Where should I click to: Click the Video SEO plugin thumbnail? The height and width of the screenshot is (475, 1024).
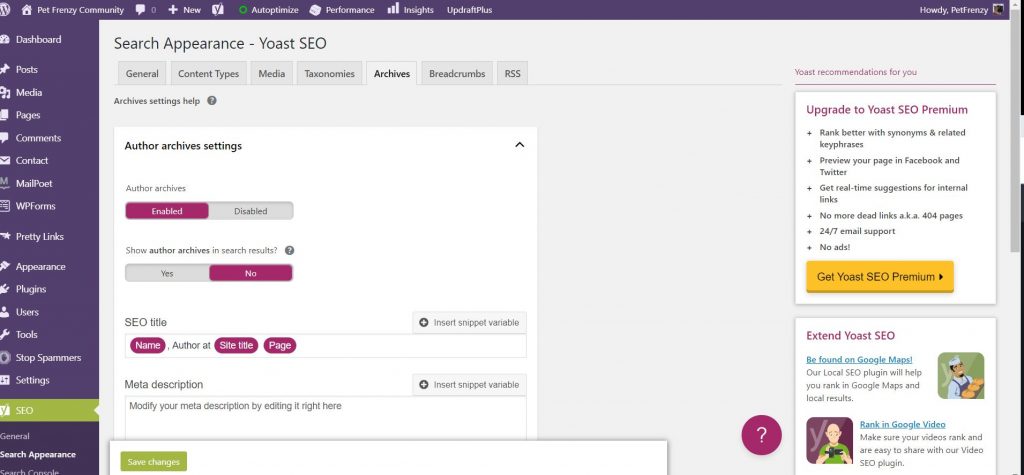point(829,440)
